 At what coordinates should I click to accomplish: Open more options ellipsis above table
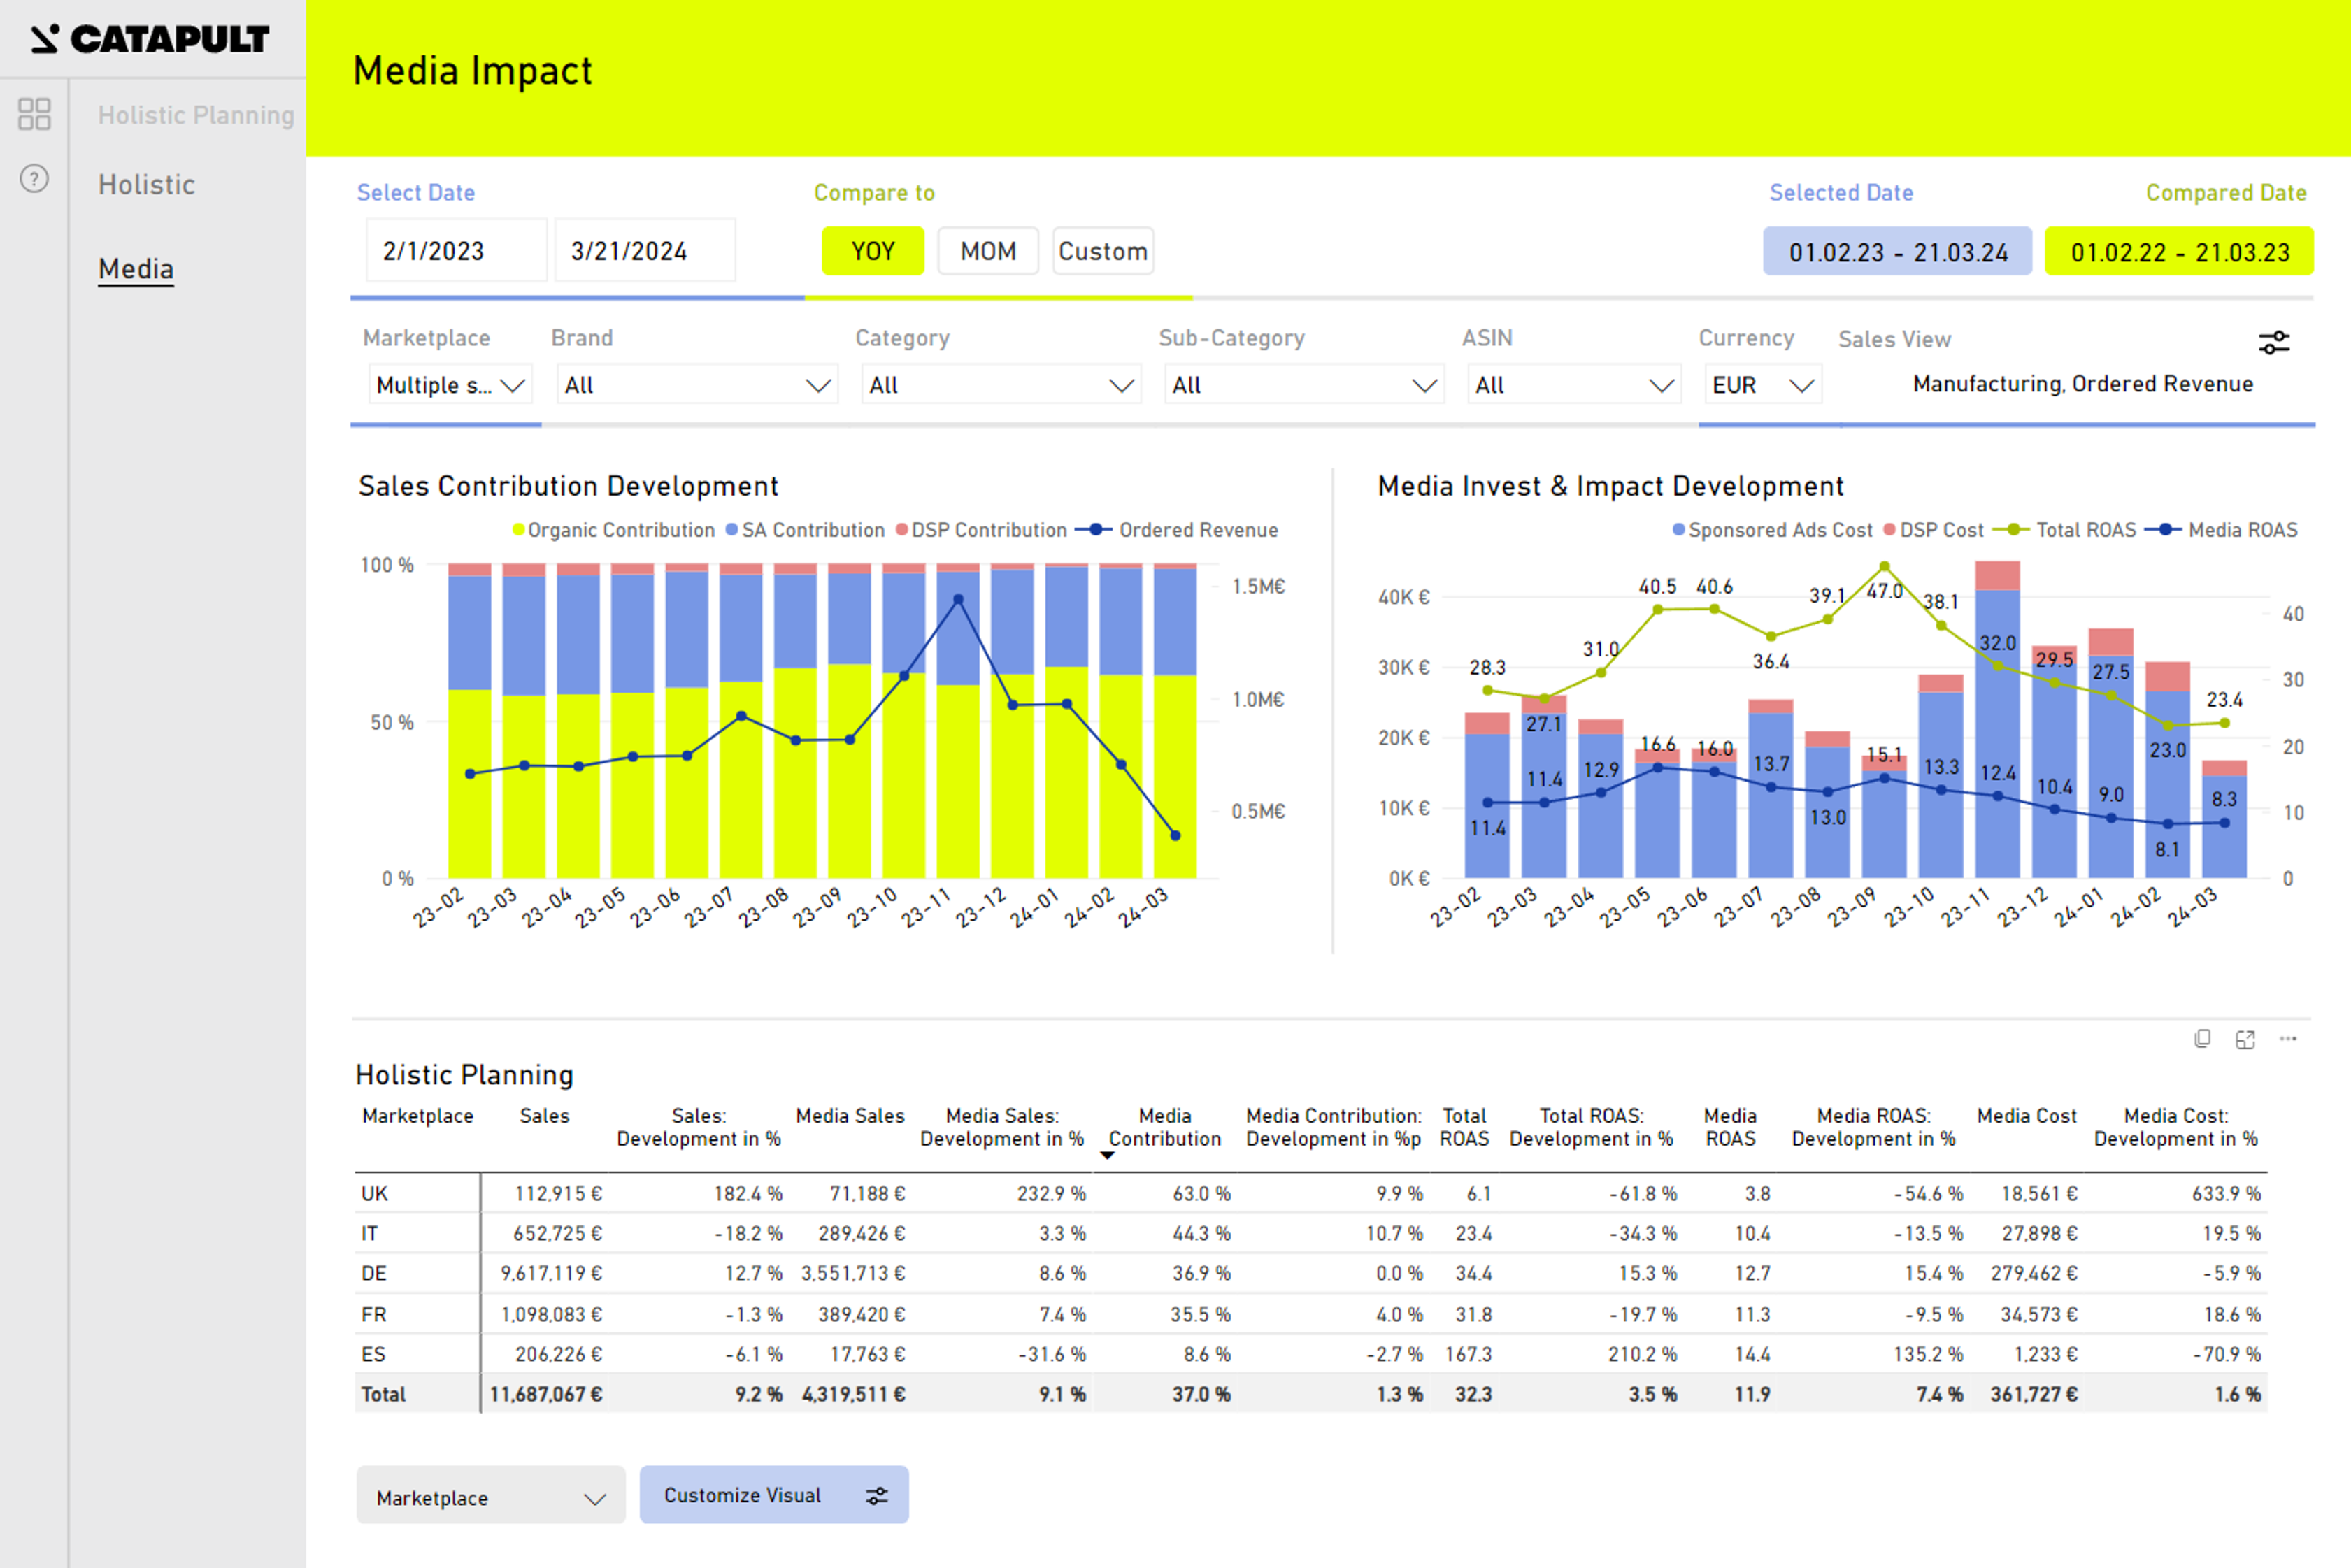point(2288,1039)
